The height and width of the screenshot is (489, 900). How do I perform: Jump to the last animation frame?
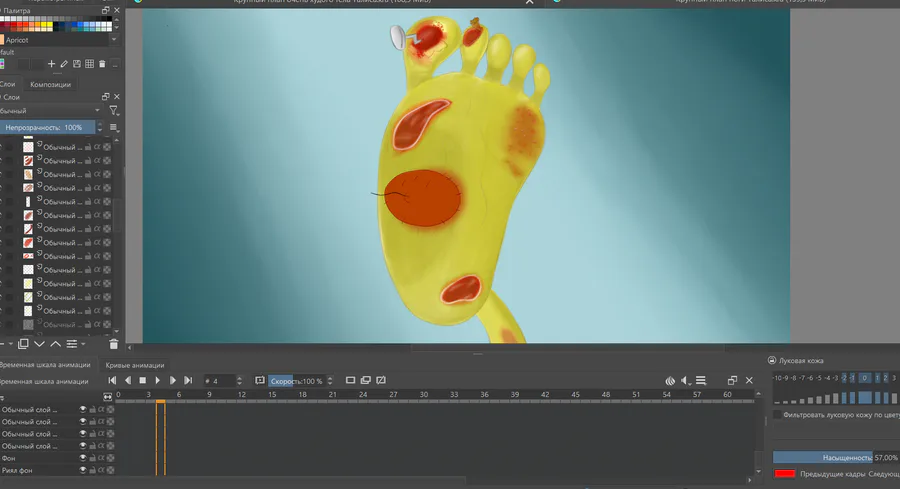click(x=188, y=380)
